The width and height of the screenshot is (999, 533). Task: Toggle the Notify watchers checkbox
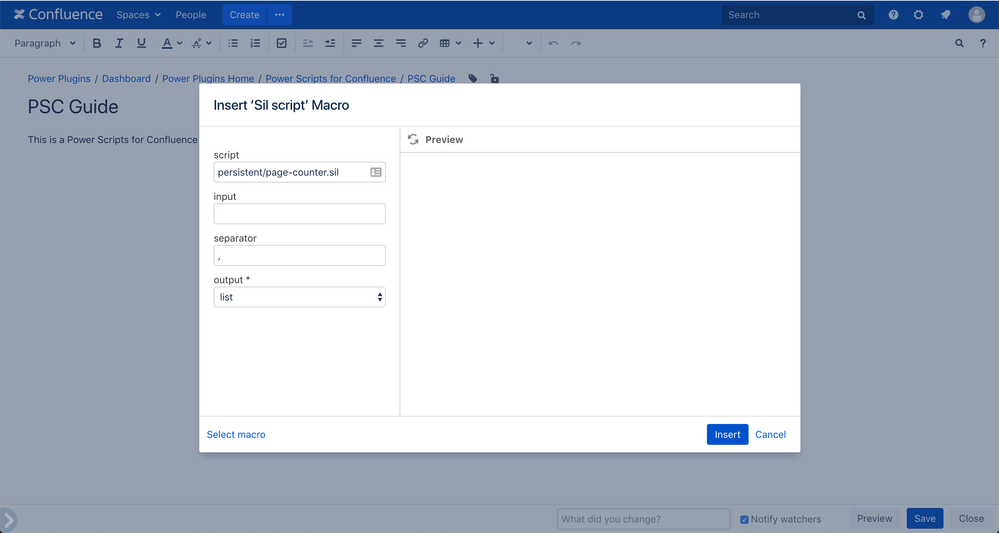[x=744, y=520]
